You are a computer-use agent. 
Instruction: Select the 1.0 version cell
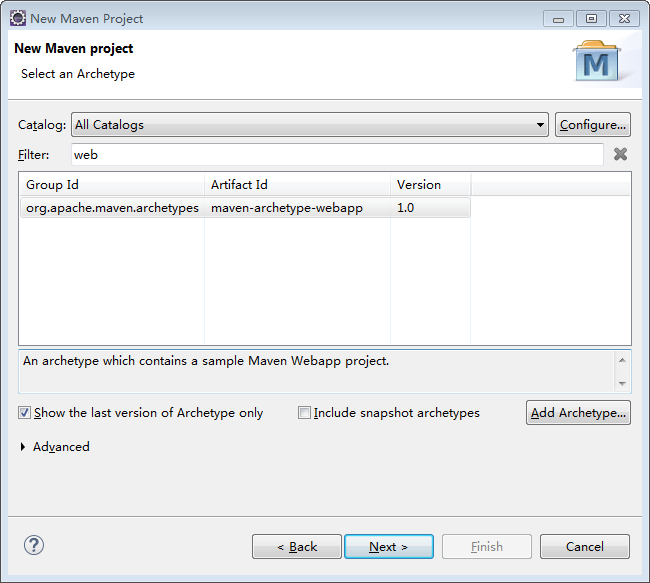pos(430,207)
